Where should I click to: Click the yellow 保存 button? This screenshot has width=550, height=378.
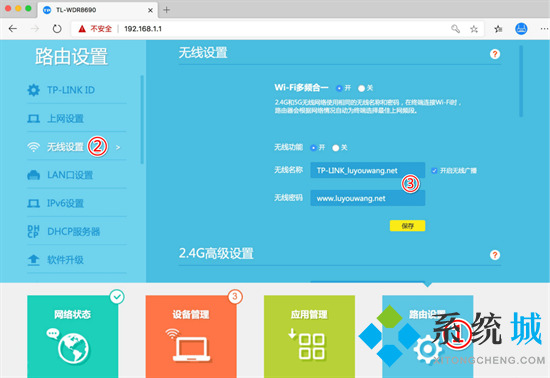click(407, 226)
